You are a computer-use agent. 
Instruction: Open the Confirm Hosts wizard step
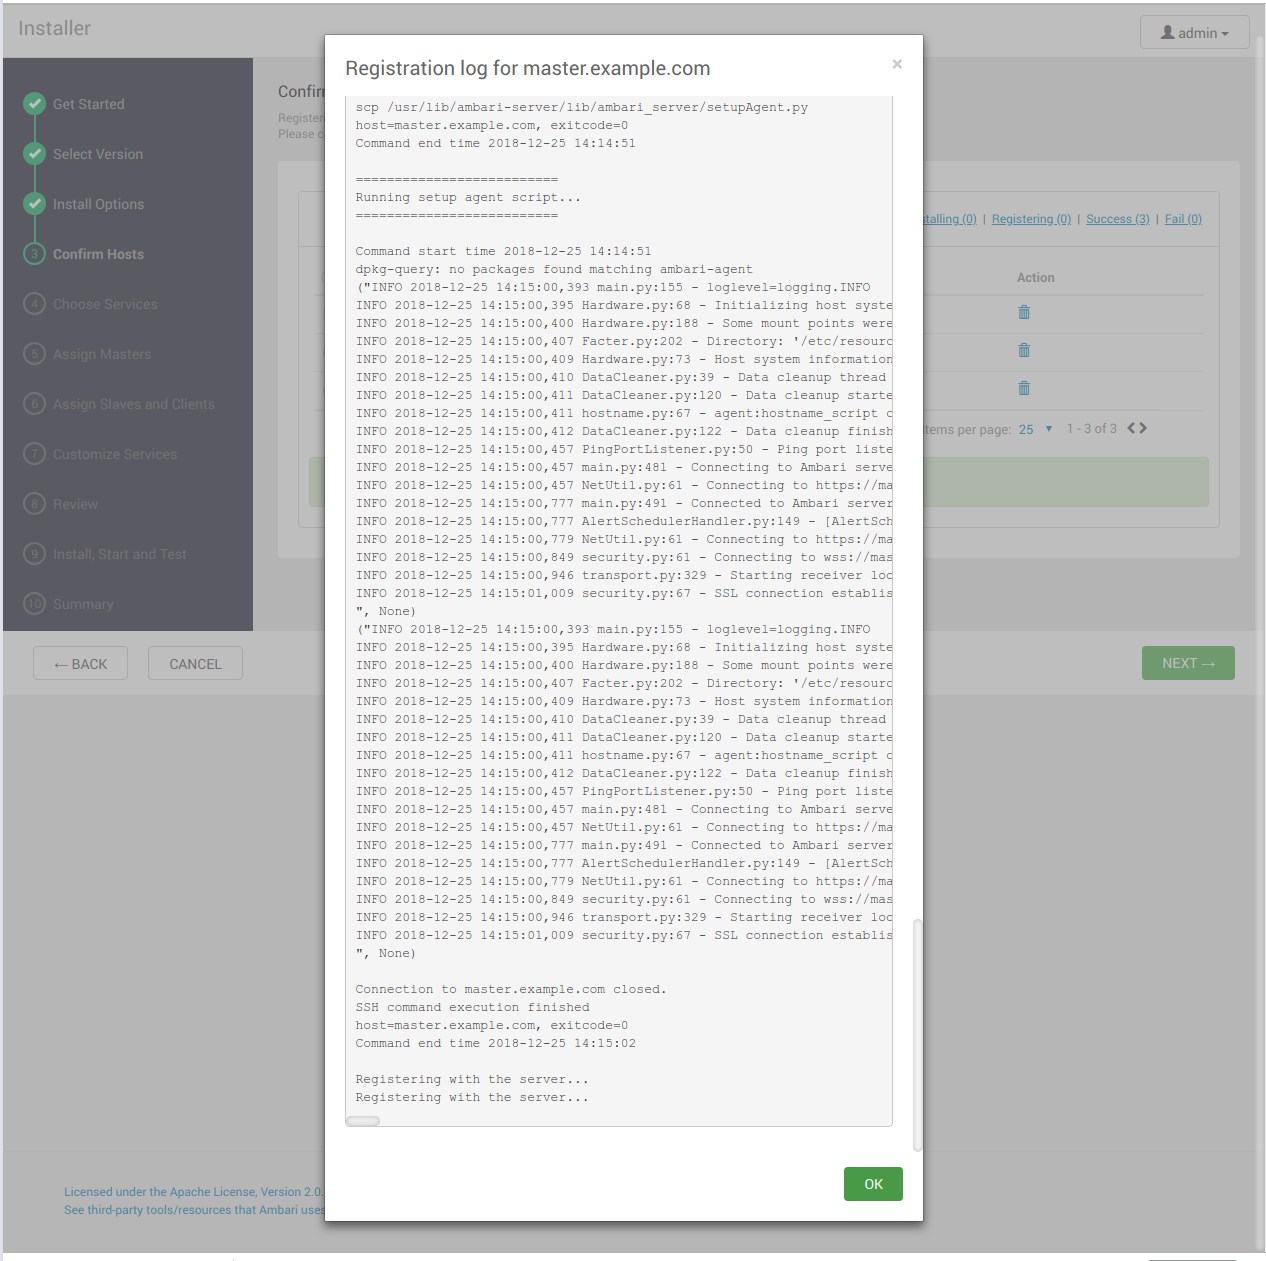click(98, 254)
